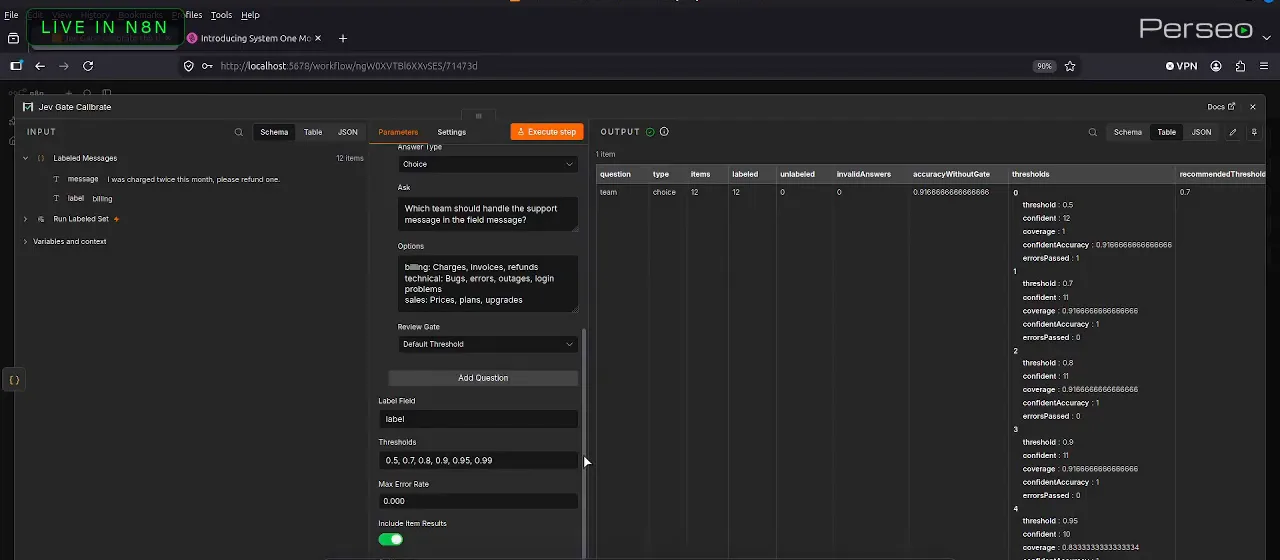1280x560 pixels.
Task: Open the Help menu
Action: [x=250, y=15]
